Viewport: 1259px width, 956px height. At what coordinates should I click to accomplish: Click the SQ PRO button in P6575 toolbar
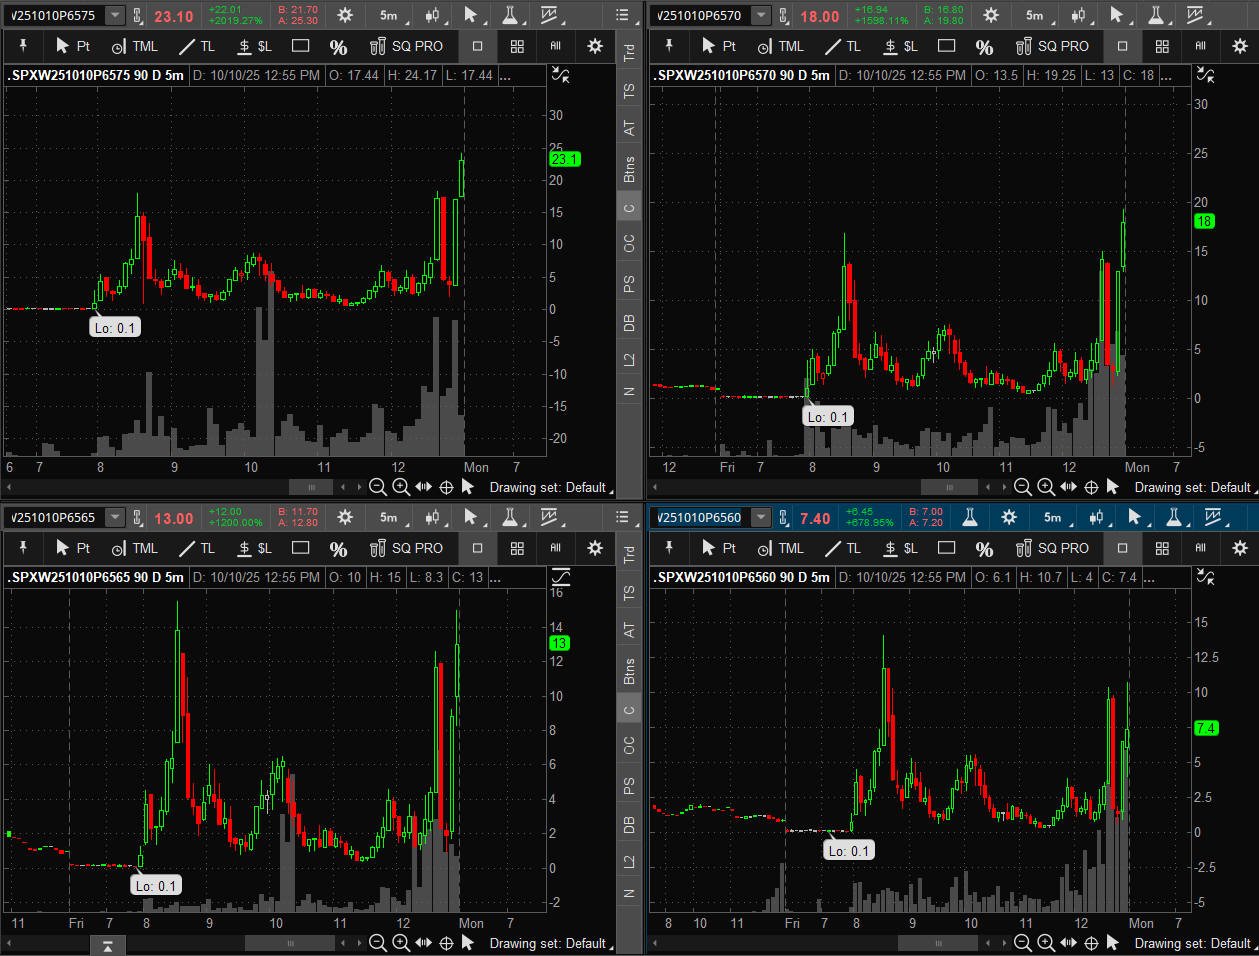pos(406,46)
